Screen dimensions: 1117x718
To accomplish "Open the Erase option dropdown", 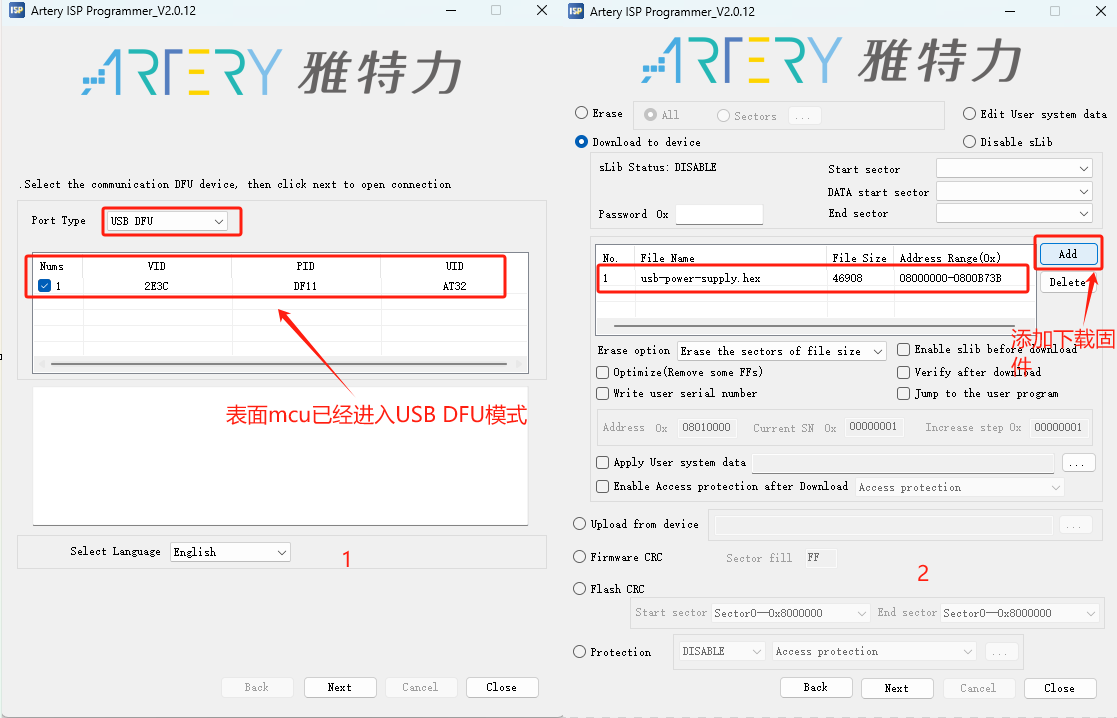I will coord(781,351).
